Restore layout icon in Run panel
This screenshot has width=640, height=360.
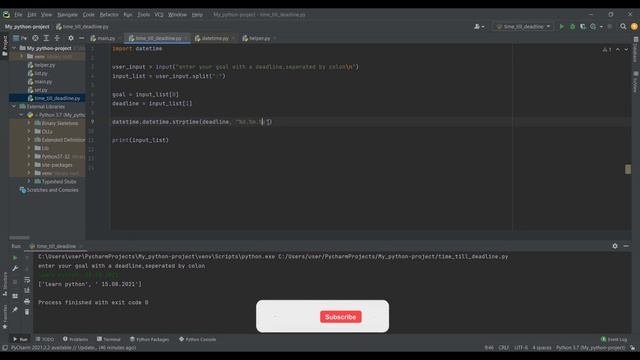coord(15,296)
